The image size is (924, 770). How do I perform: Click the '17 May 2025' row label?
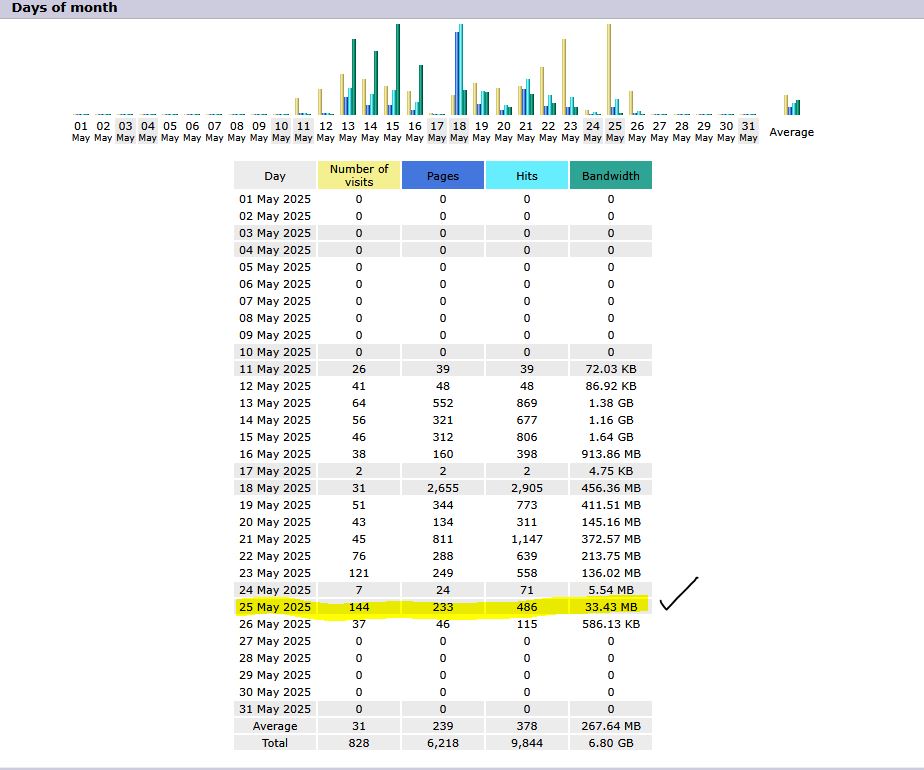click(275, 471)
